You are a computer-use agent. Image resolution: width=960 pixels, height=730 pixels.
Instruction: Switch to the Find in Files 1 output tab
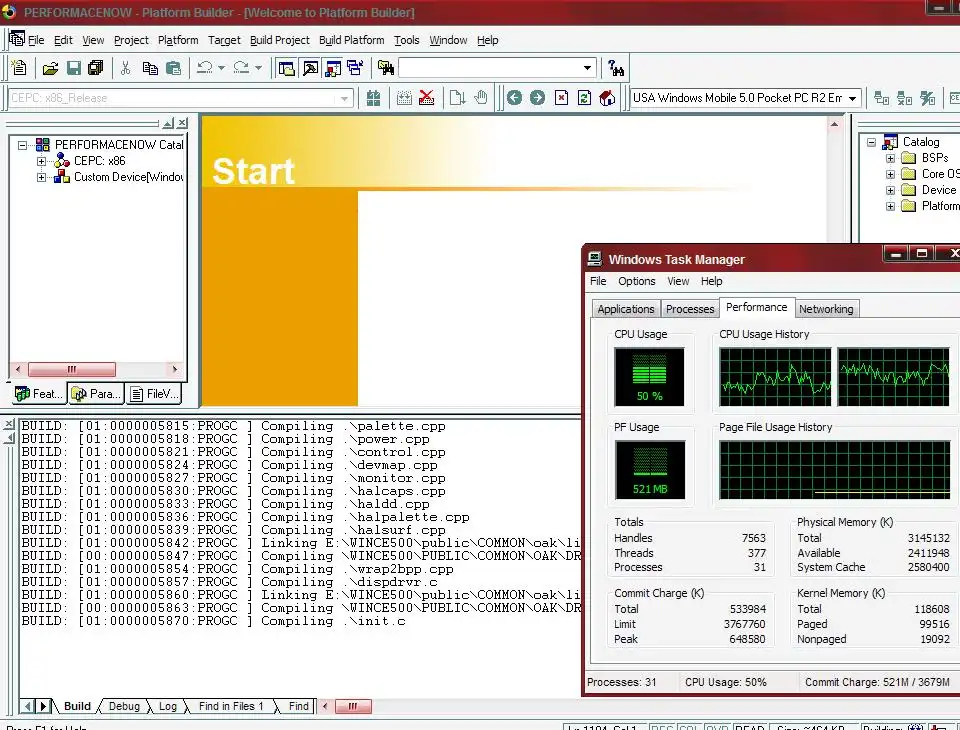(231, 706)
